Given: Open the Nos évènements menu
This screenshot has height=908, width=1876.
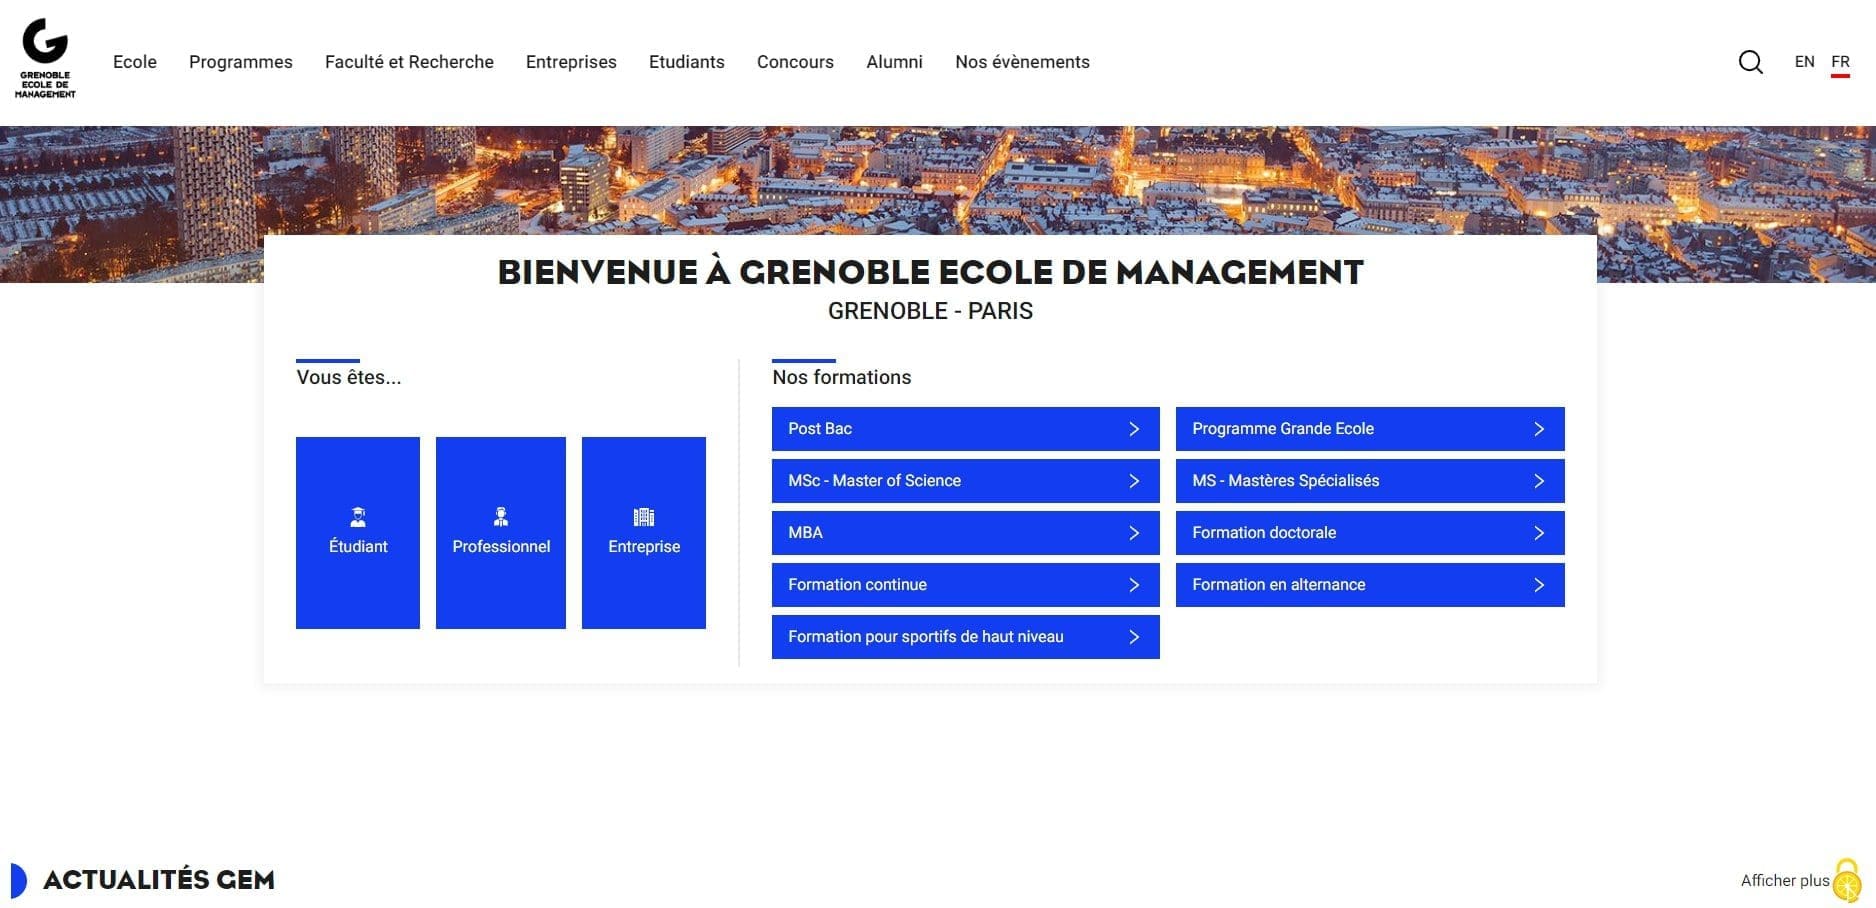Looking at the screenshot, I should click(x=1022, y=62).
